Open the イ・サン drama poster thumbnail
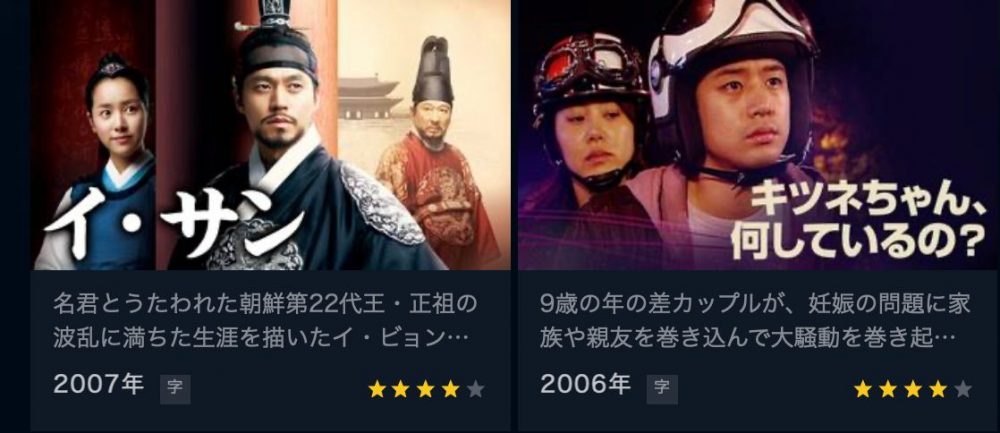 tap(271, 135)
